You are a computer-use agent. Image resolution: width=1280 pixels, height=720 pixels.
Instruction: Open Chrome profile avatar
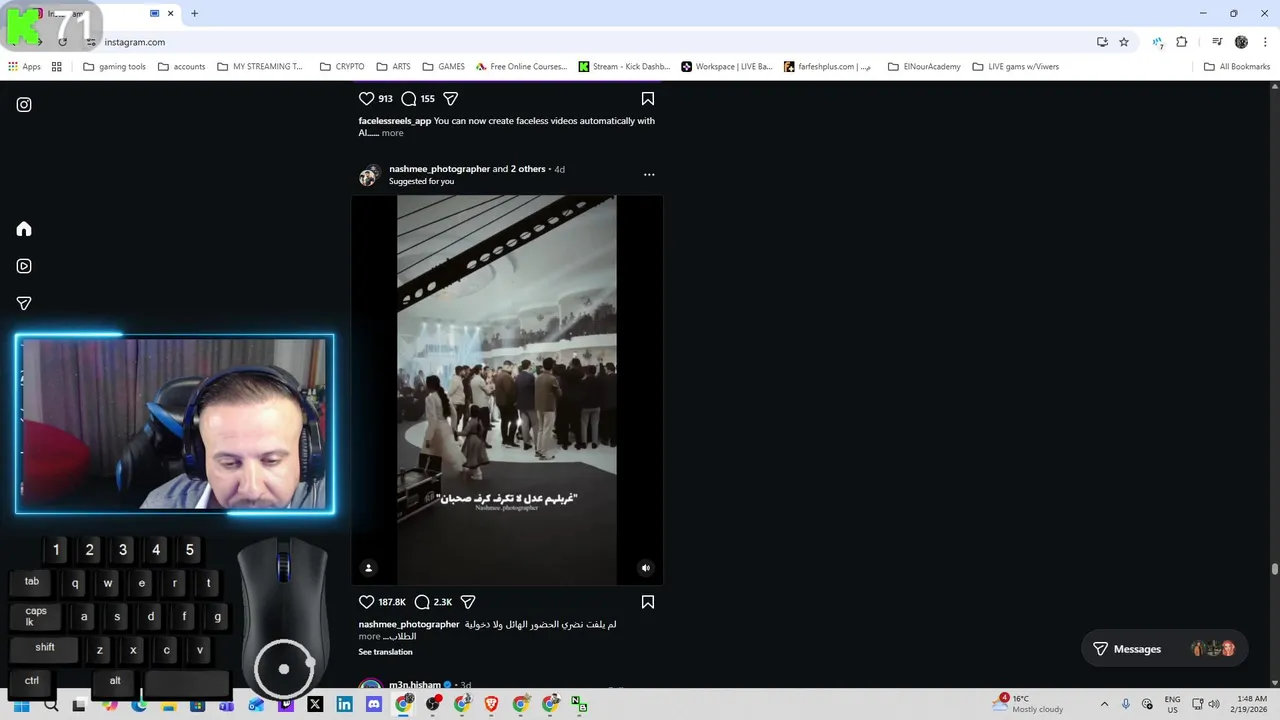coord(1241,42)
